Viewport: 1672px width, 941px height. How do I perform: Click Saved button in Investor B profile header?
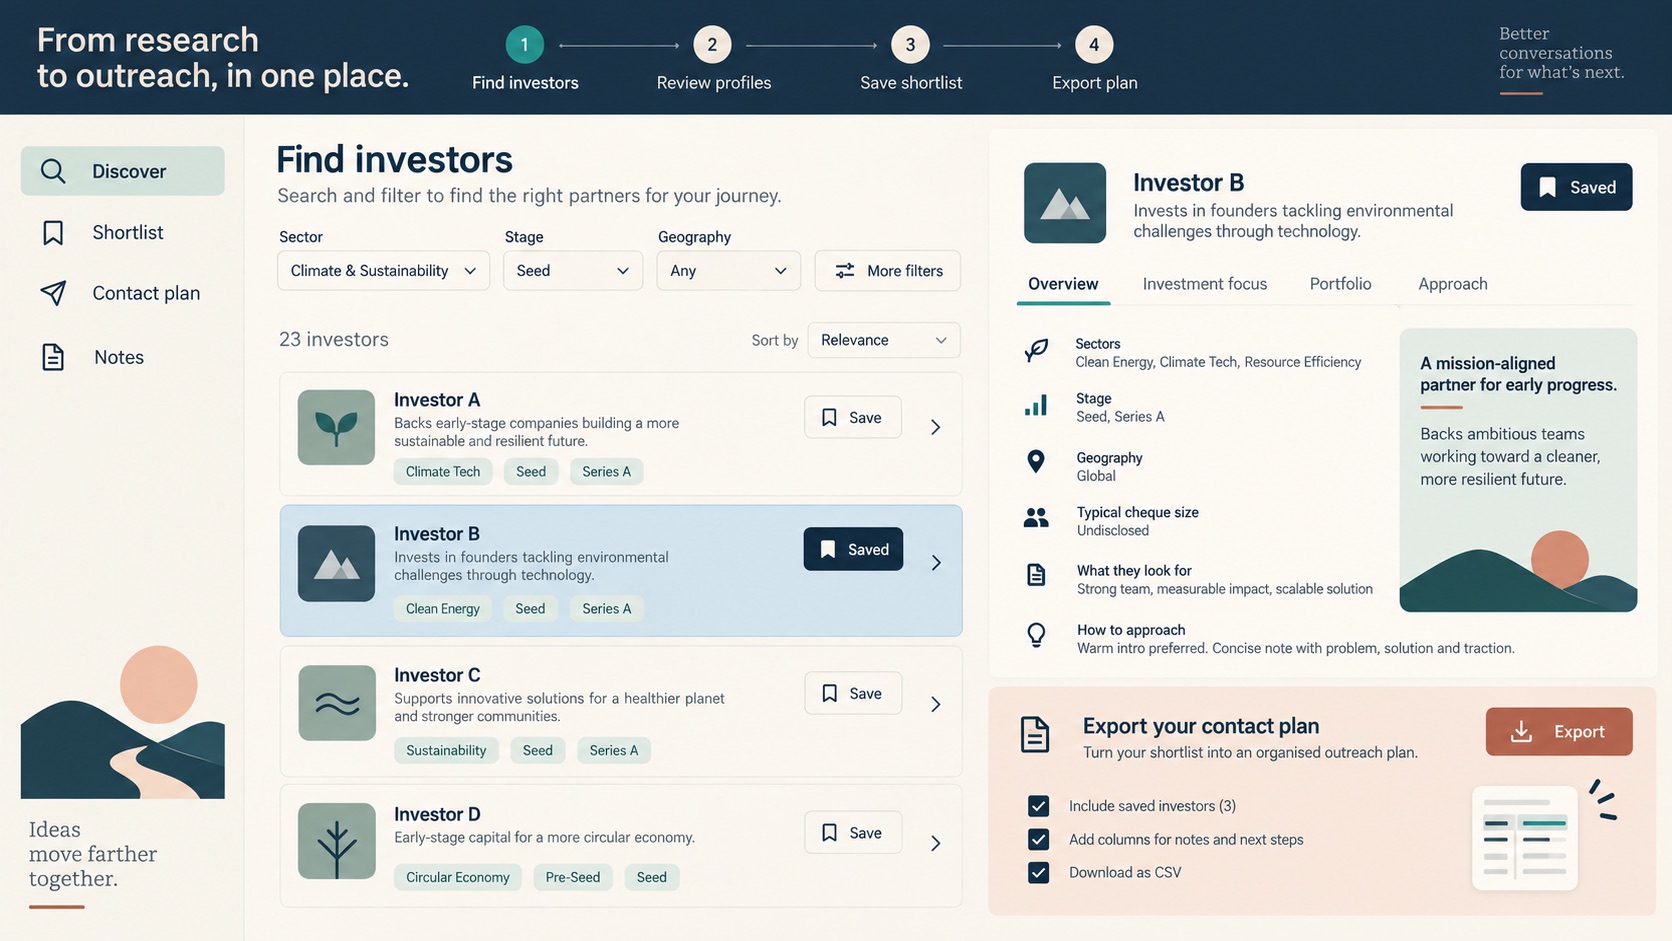point(1577,187)
